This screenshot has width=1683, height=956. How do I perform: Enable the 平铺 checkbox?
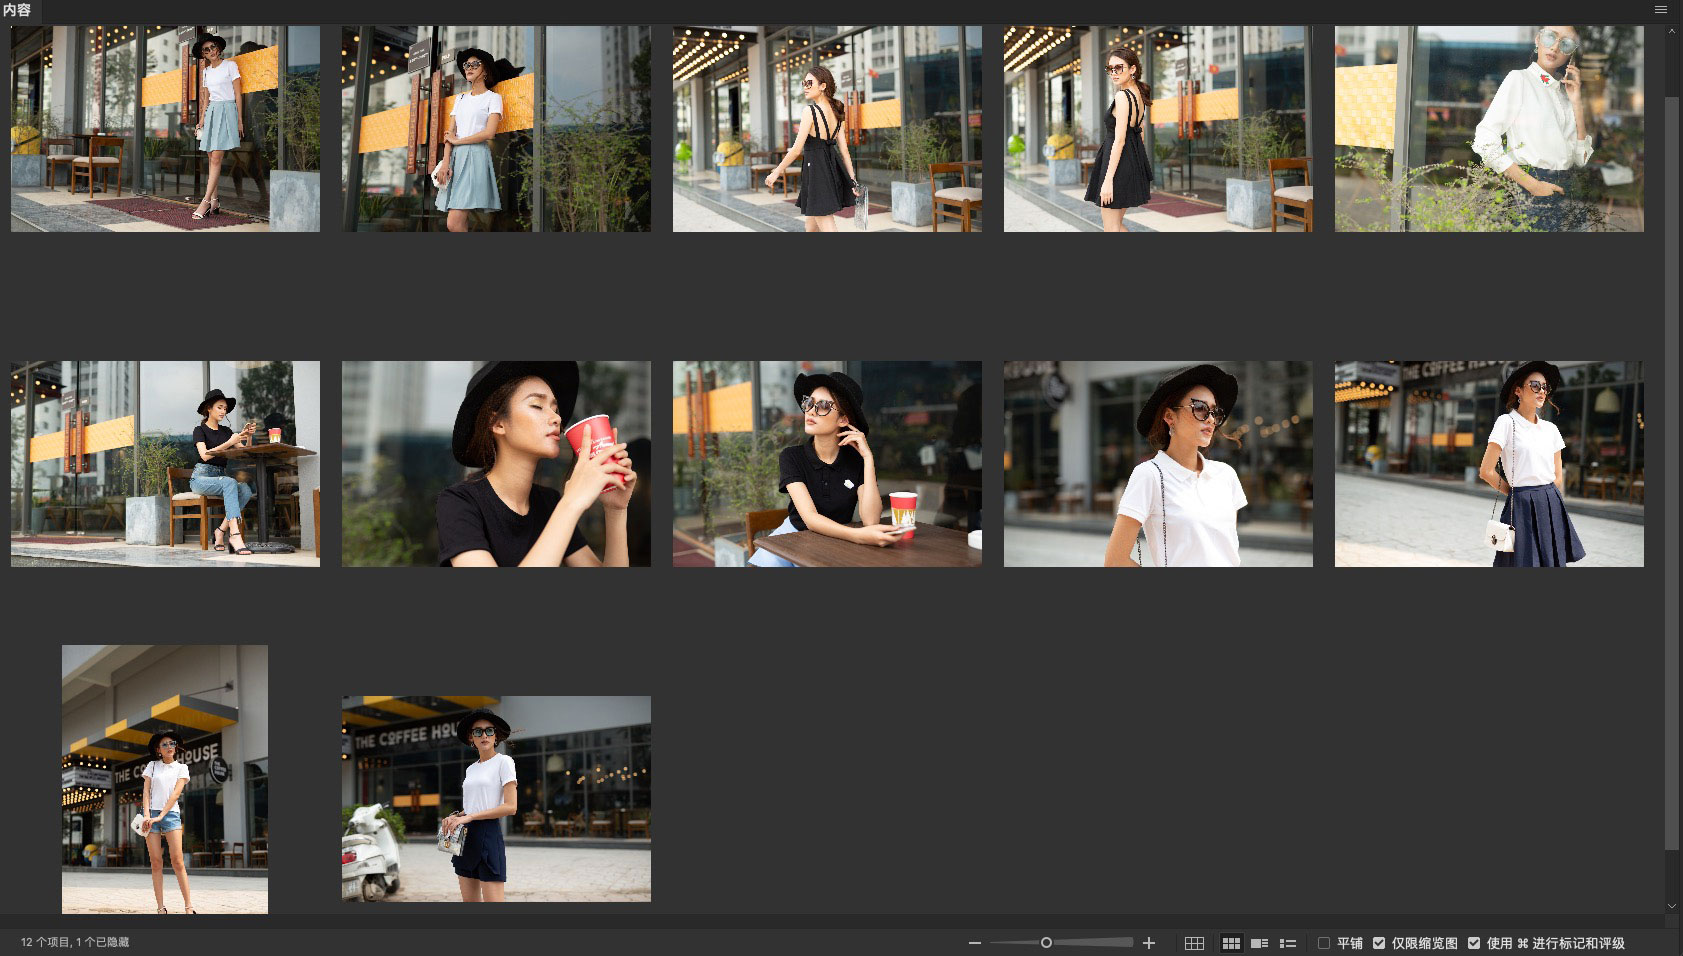pyautogui.click(x=1324, y=943)
